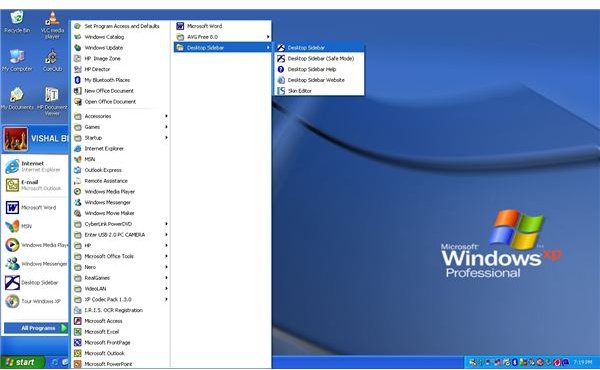600x370 pixels.
Task: Launch Windows Movie Maker
Action: pos(121,213)
